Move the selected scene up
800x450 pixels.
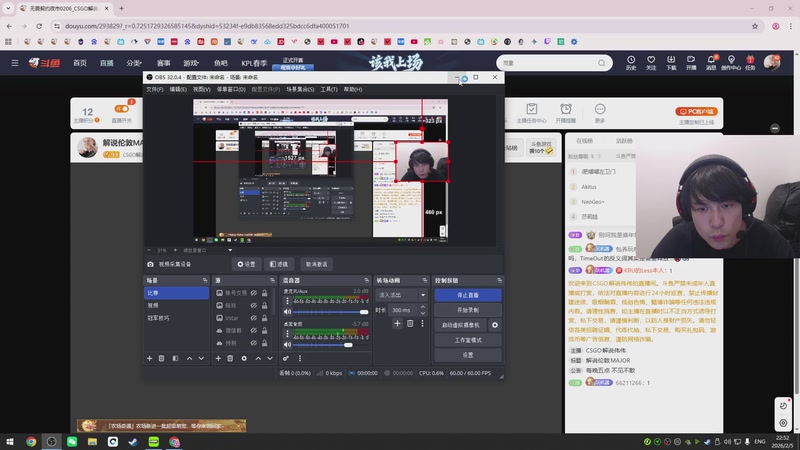click(x=189, y=359)
